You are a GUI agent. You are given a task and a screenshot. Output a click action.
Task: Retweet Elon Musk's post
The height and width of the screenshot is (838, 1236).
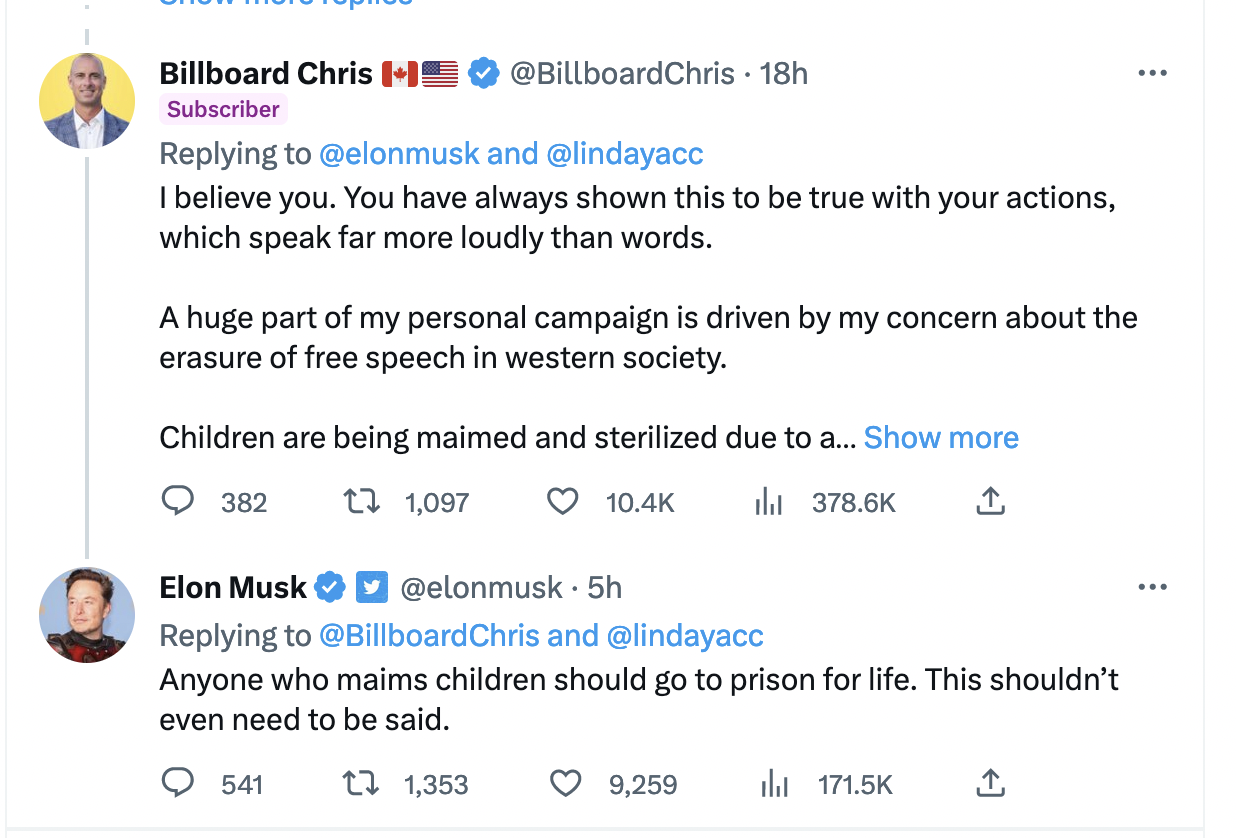point(361,784)
